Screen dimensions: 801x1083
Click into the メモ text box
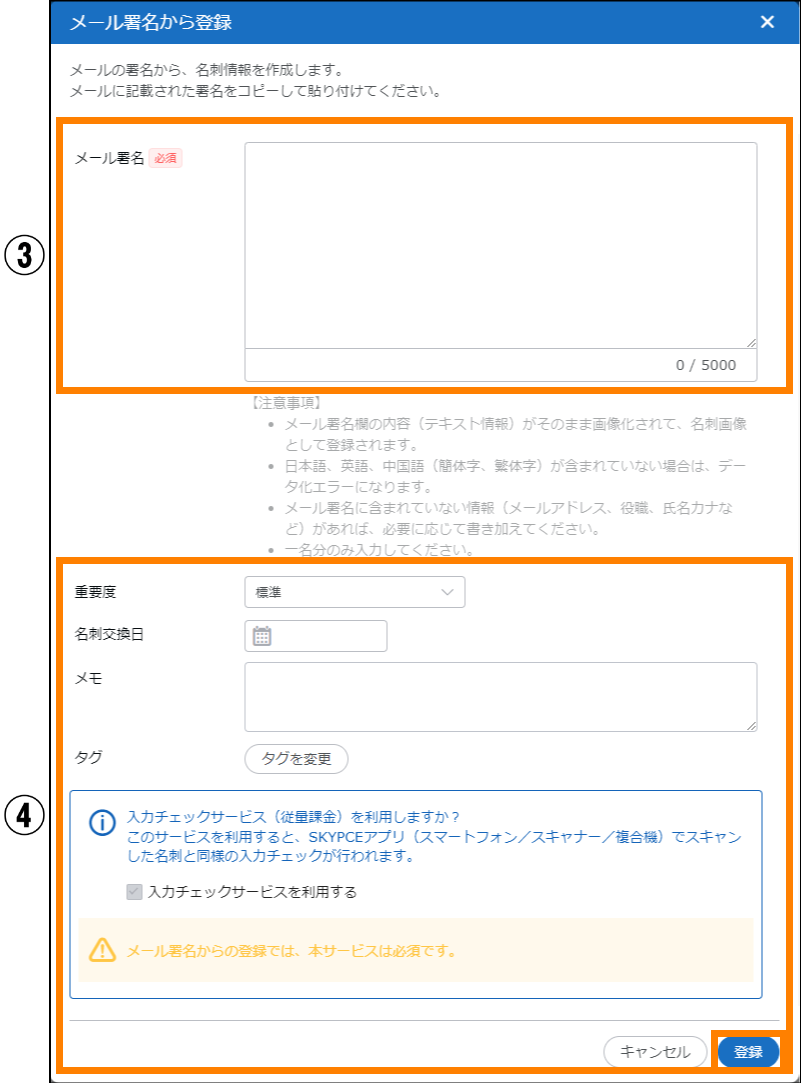point(500,696)
